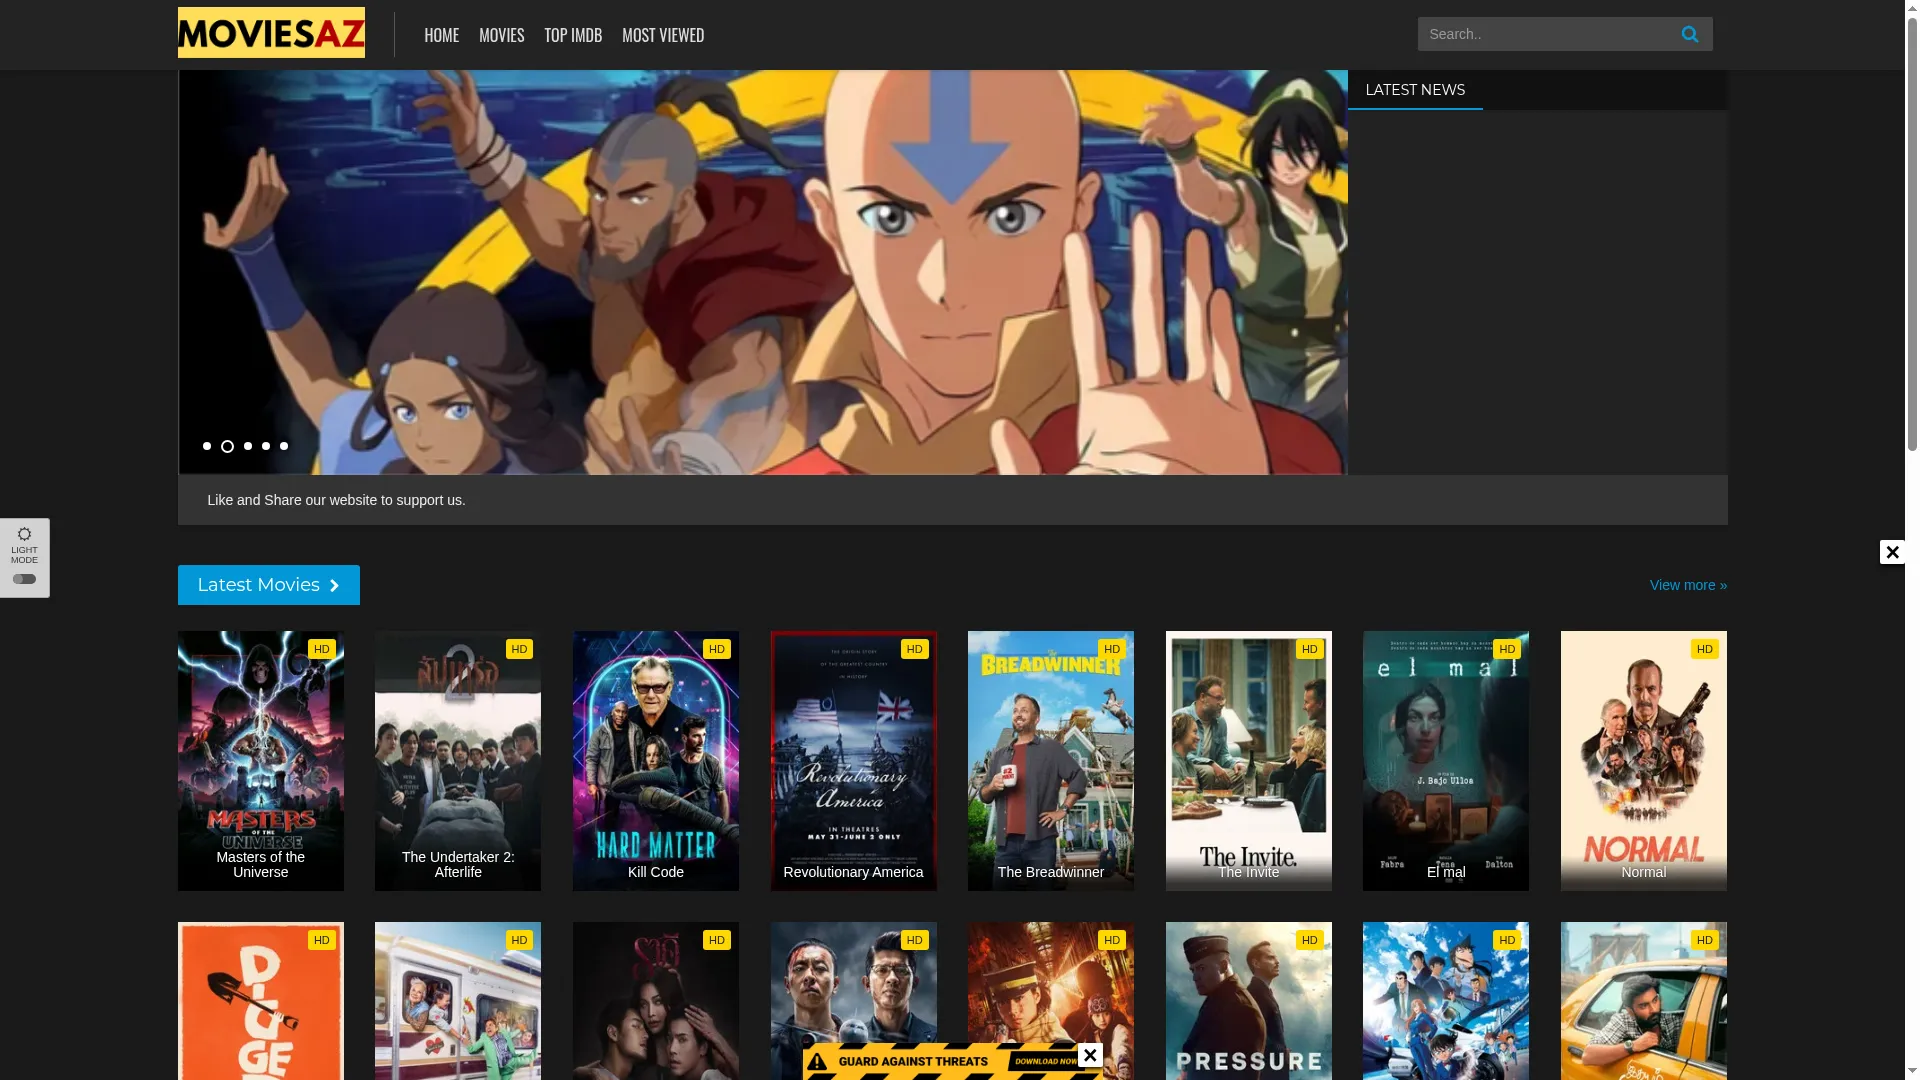Click the light mode sun icon
This screenshot has height=1080, width=1920.
[x=24, y=534]
